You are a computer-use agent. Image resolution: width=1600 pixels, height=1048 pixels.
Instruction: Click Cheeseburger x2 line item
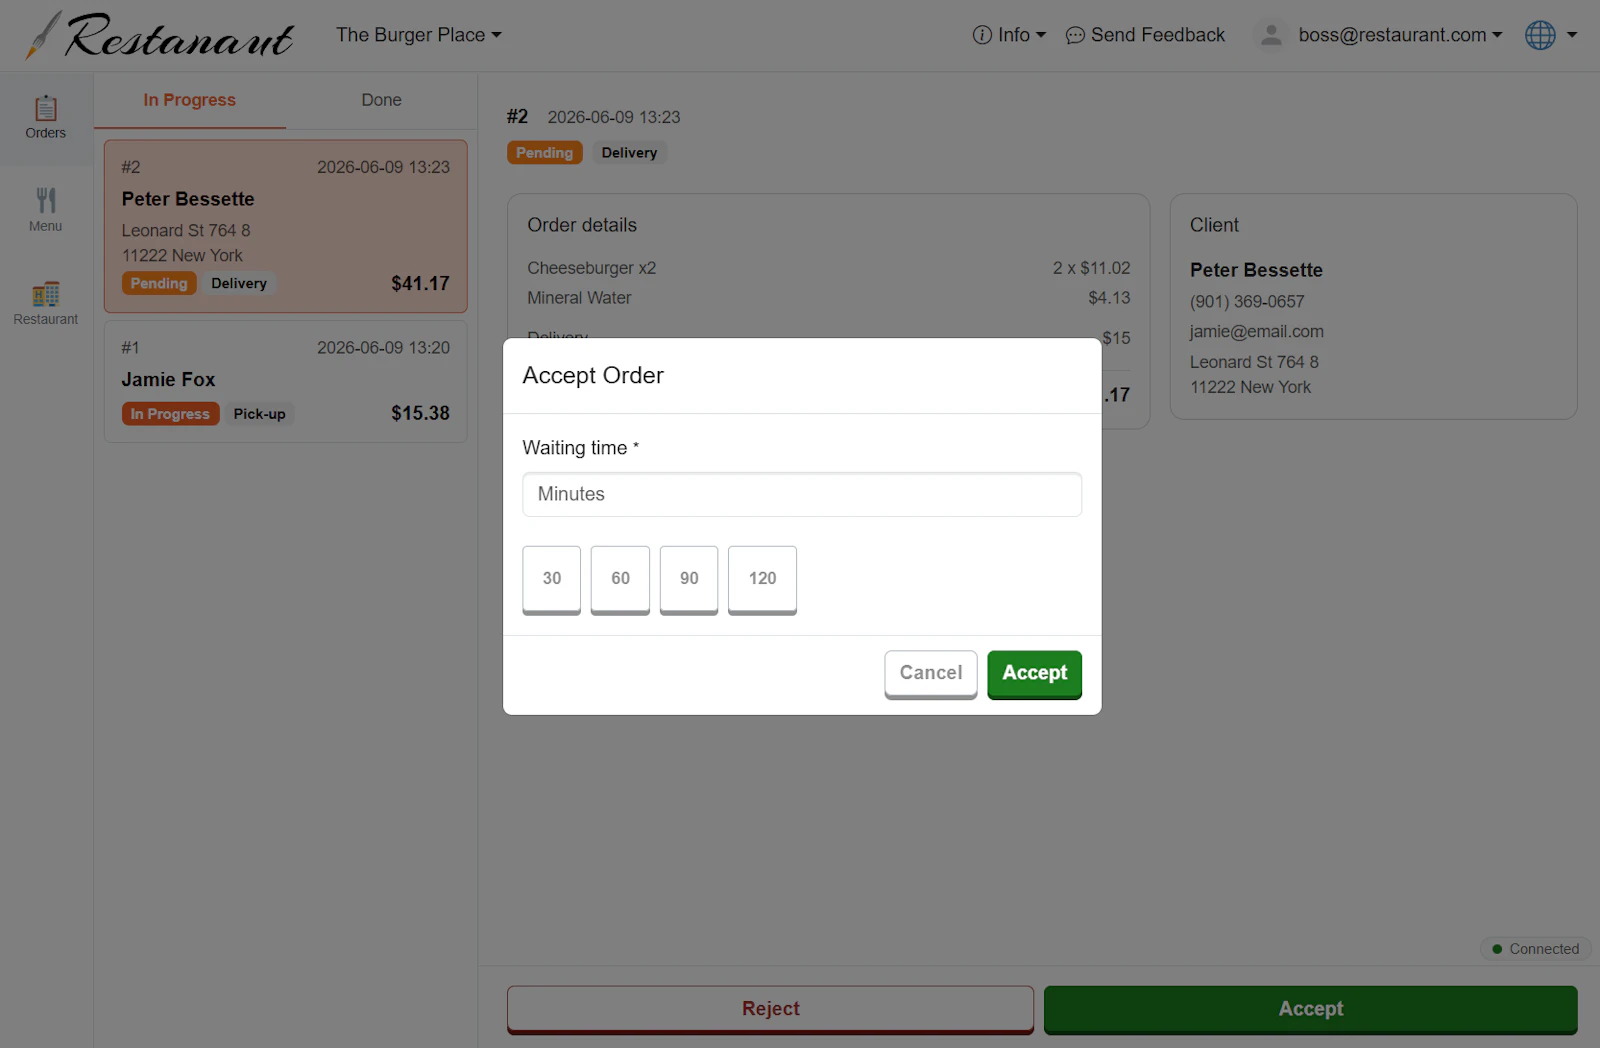pyautogui.click(x=592, y=268)
